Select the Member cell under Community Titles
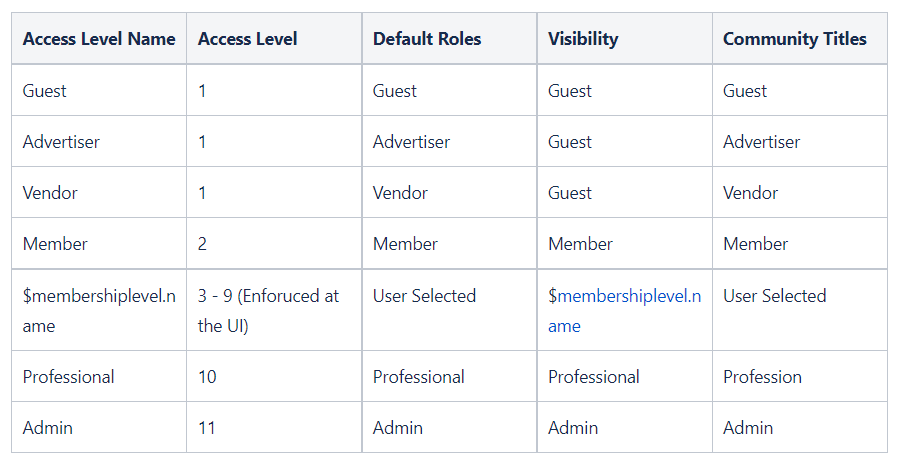897x462 pixels. click(756, 244)
